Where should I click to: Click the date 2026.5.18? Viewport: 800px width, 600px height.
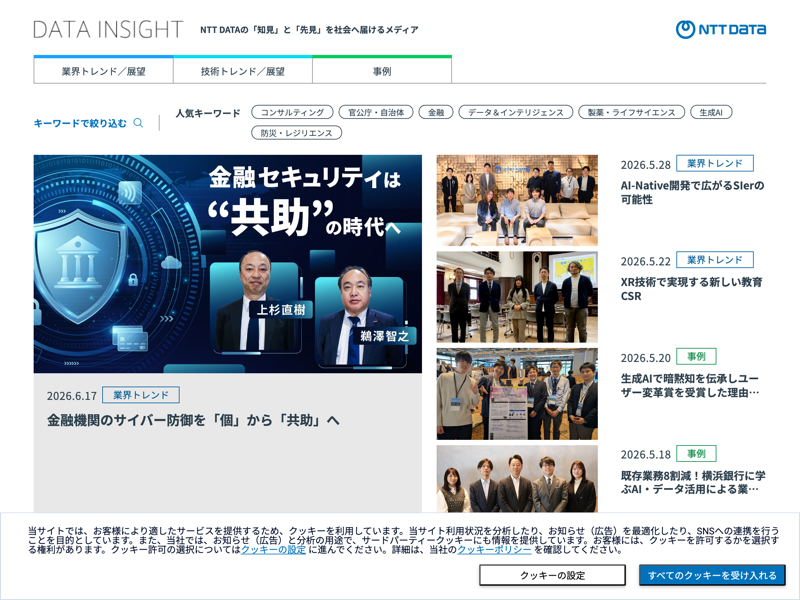pyautogui.click(x=645, y=455)
